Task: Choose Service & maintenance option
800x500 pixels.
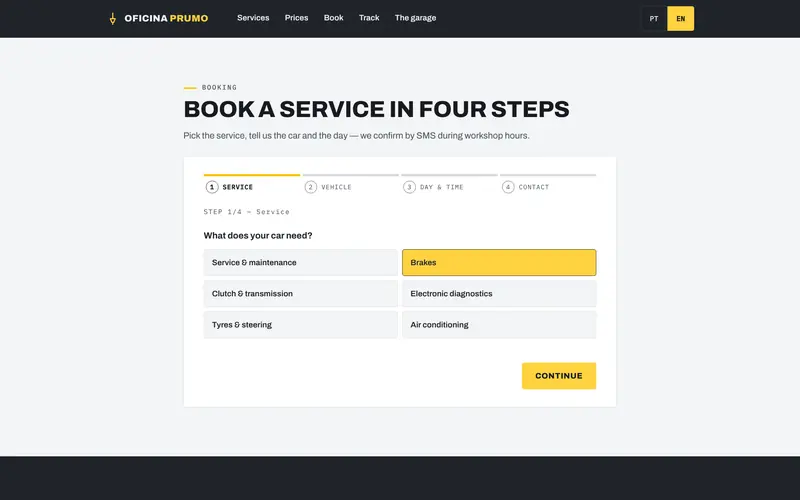Action: tap(301, 263)
